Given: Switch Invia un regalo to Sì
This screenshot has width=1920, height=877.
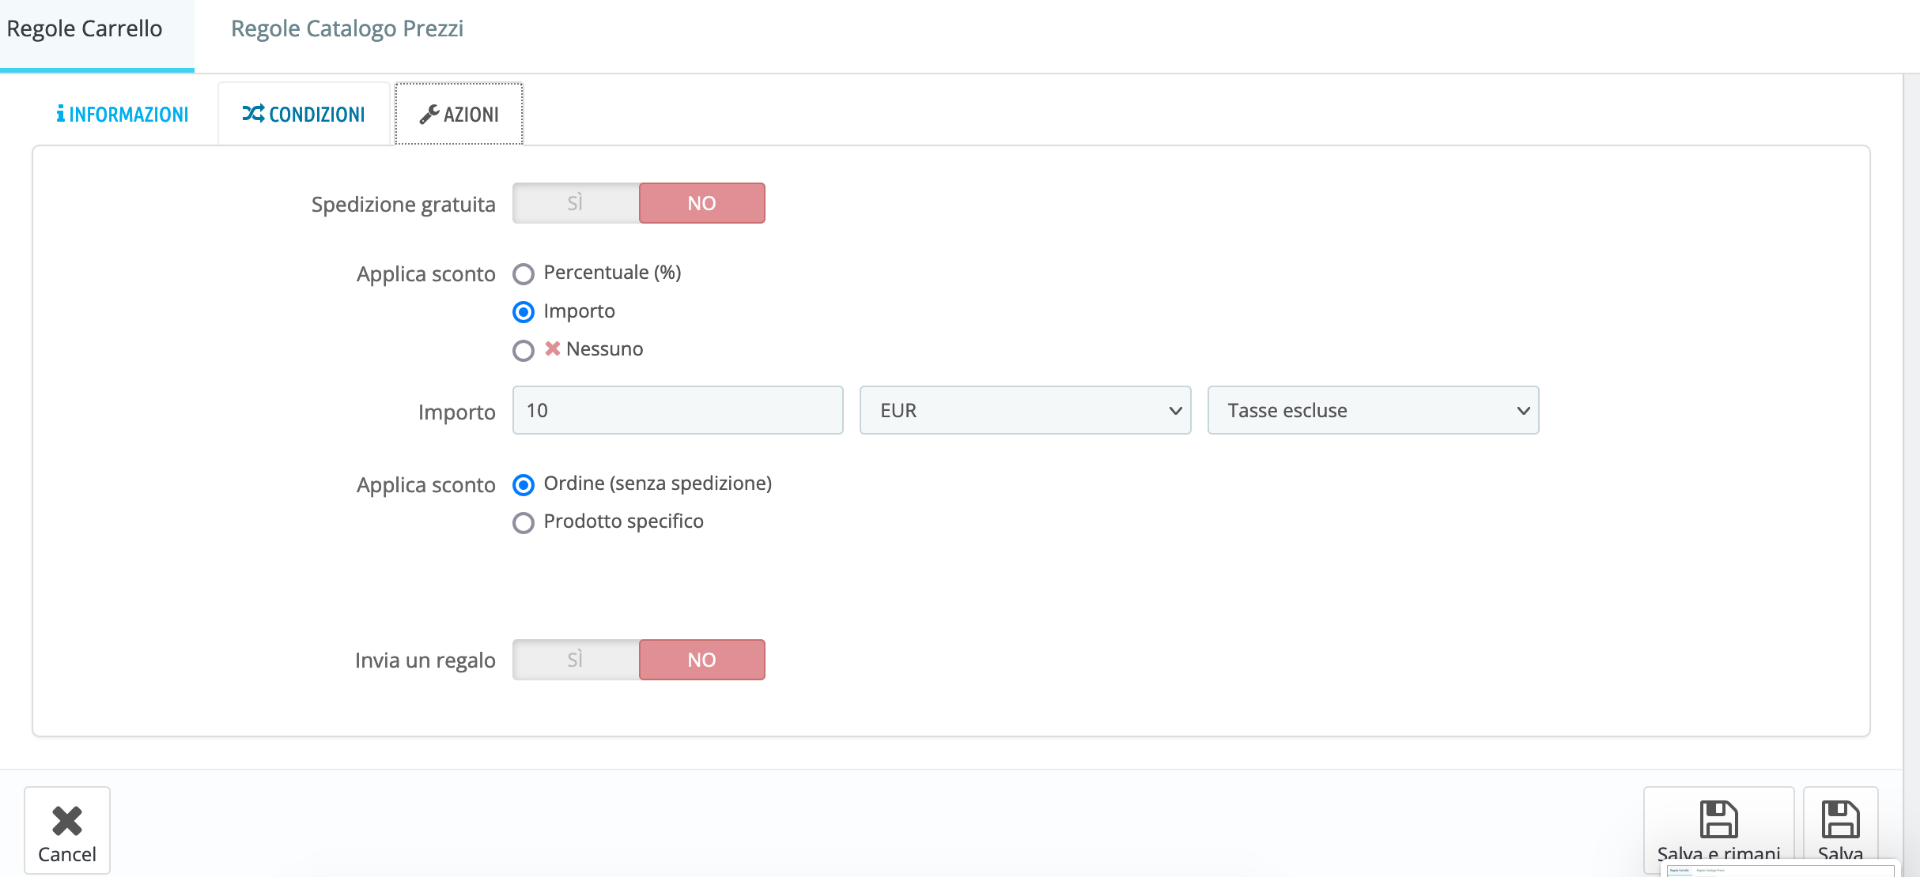Looking at the screenshot, I should pyautogui.click(x=576, y=660).
